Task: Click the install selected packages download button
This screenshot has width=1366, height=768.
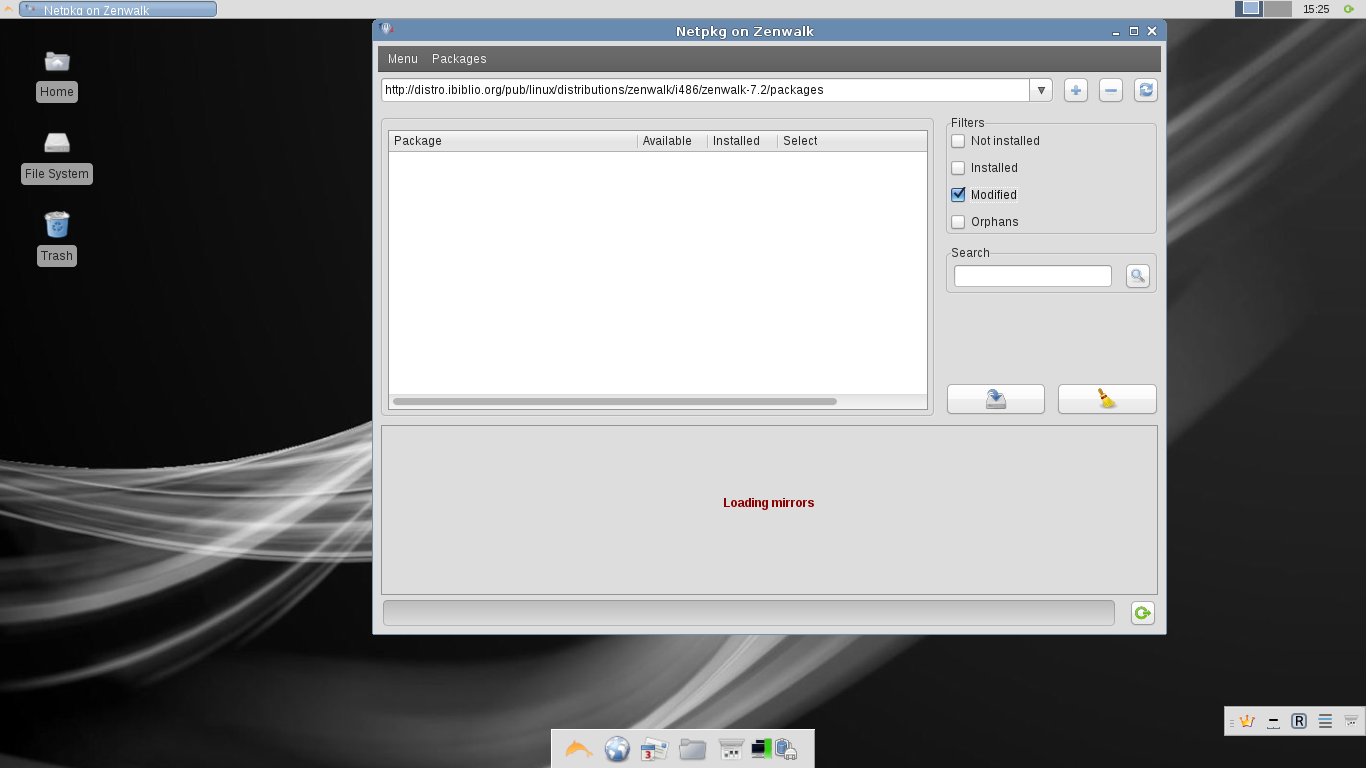Action: pos(996,399)
